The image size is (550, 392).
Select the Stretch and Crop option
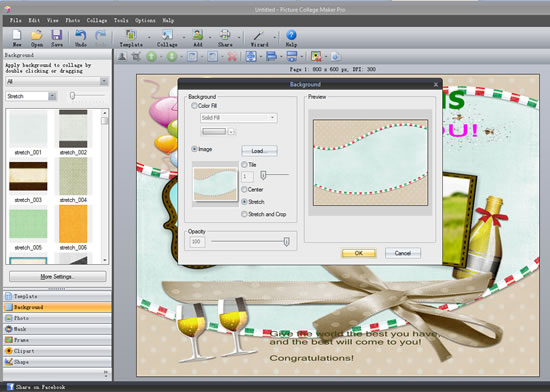[x=244, y=214]
